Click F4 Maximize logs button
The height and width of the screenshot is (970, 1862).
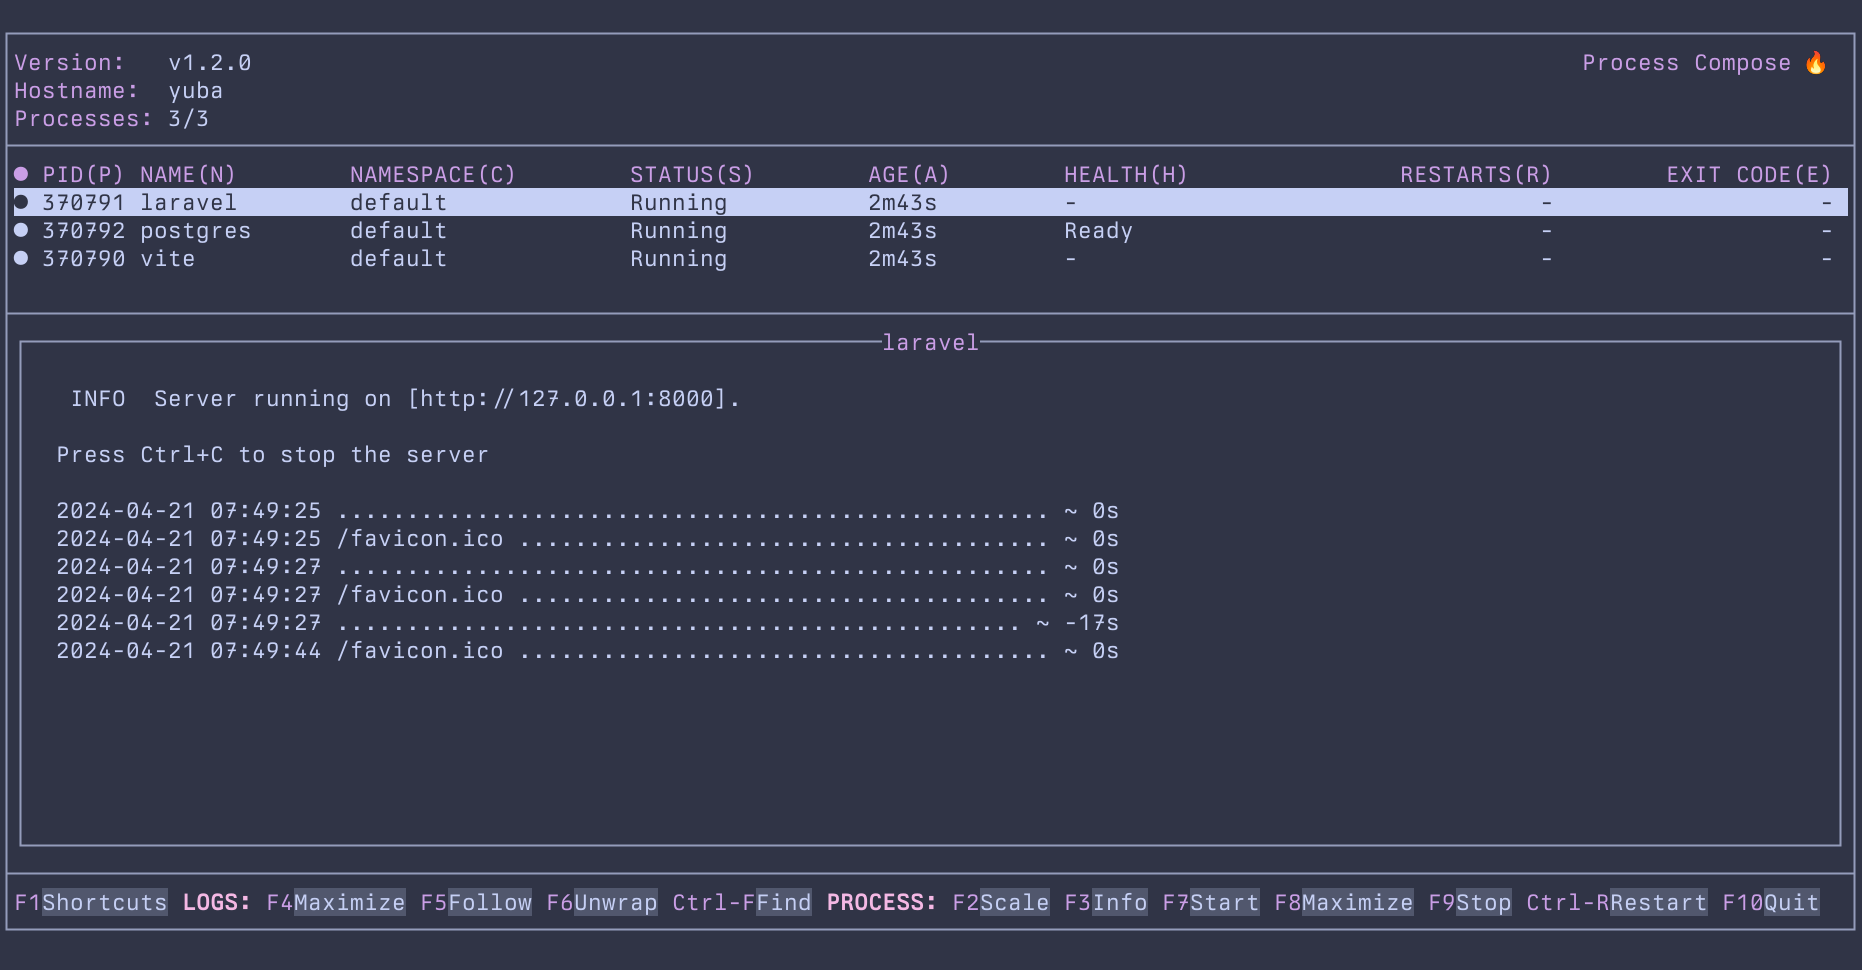[336, 903]
